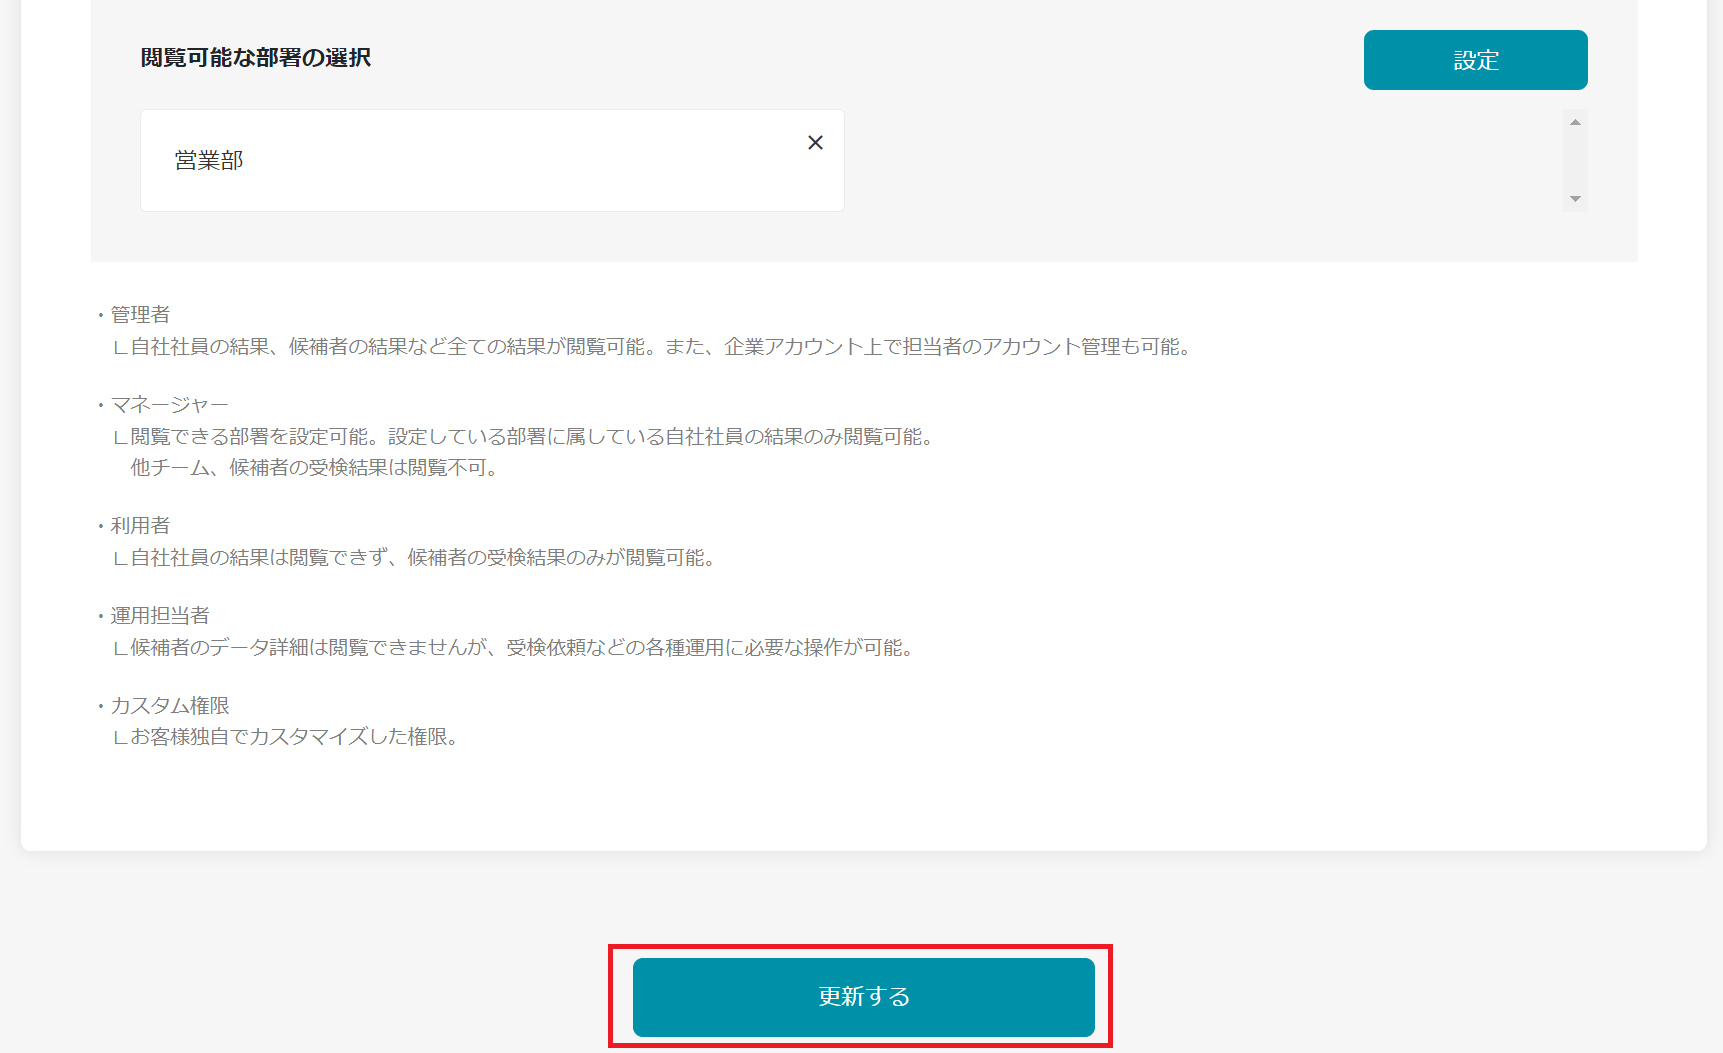Click the 設定 button
1723x1053 pixels.
coord(1475,60)
